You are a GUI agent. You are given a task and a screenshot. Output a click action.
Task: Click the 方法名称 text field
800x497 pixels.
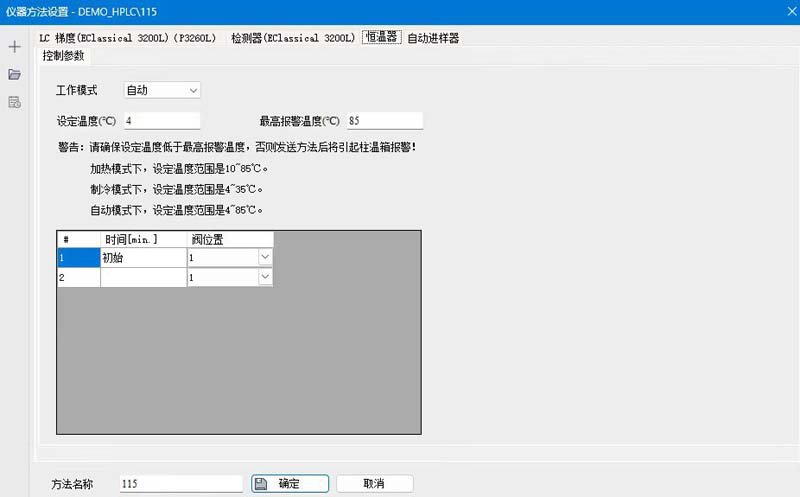coord(181,483)
